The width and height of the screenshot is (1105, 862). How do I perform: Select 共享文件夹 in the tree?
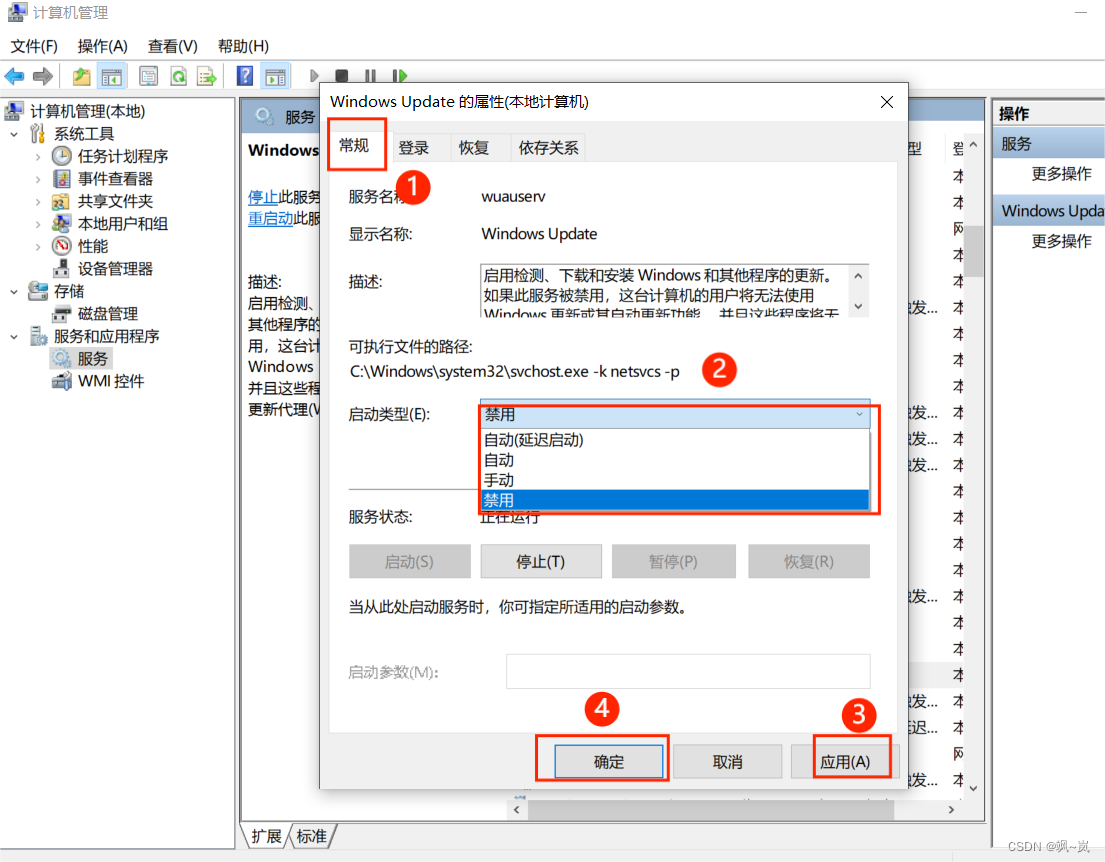click(x=115, y=202)
